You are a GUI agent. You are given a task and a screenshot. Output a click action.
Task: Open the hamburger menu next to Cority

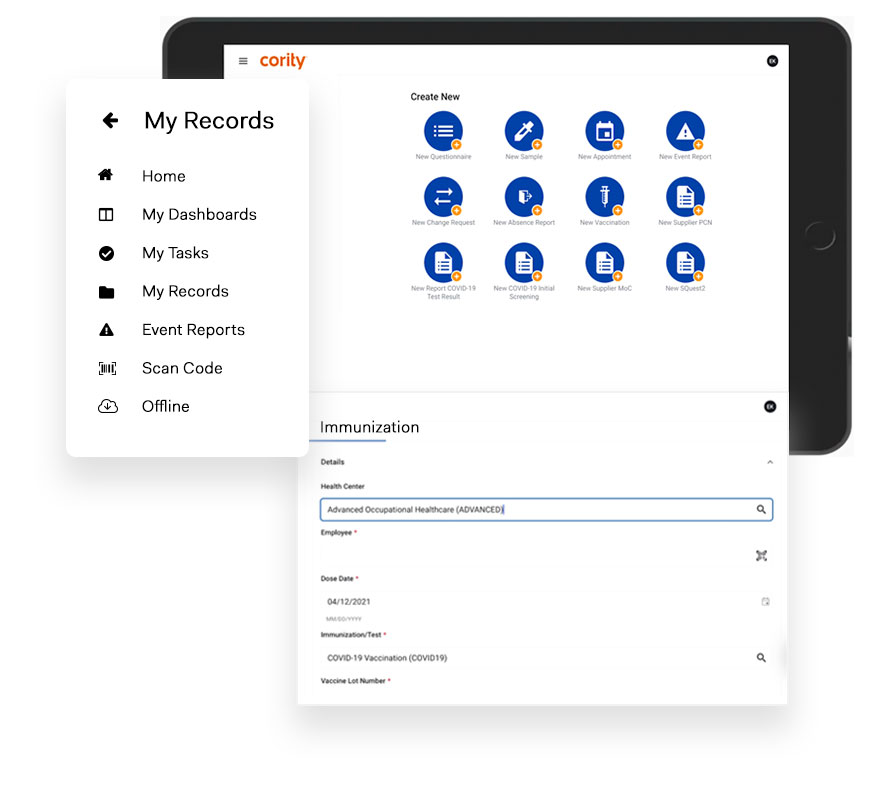[x=243, y=62]
